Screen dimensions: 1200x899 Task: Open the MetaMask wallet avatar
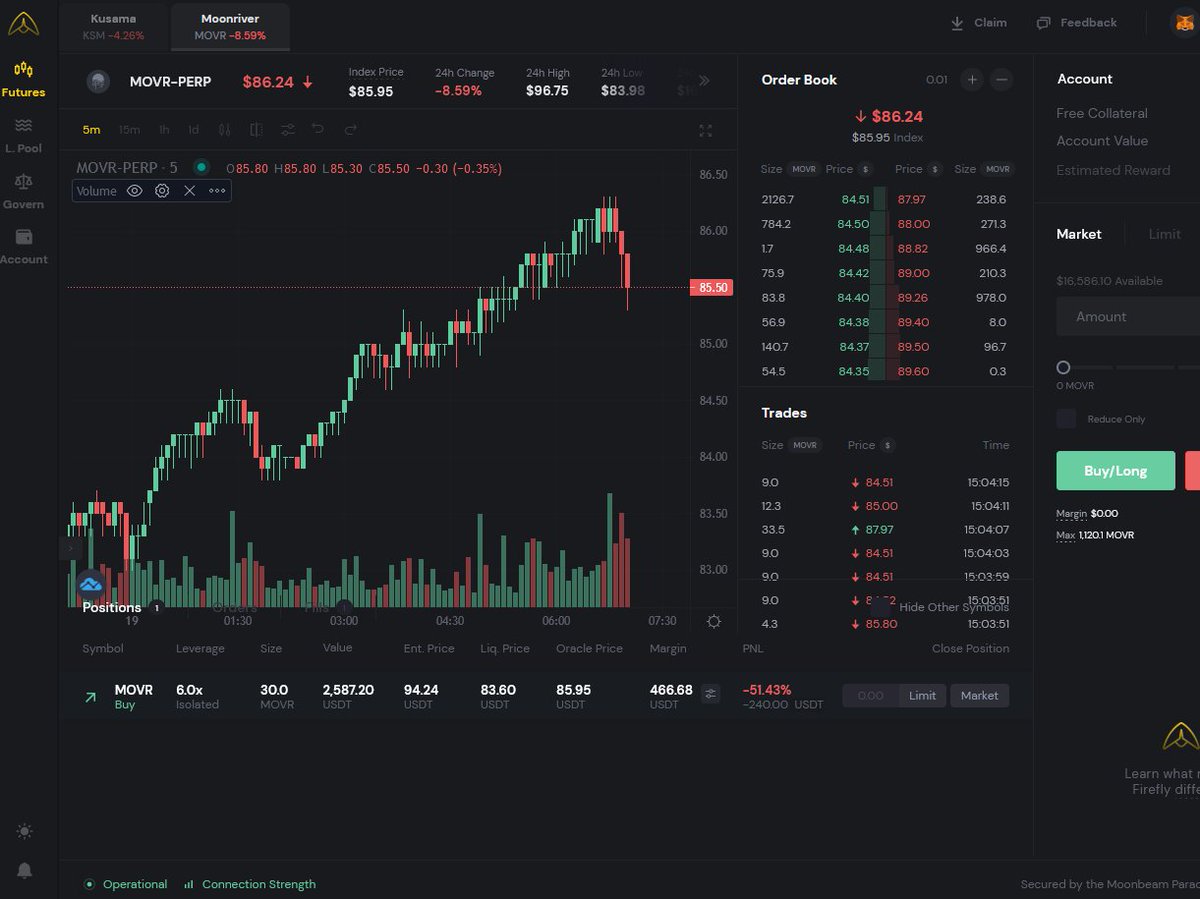click(x=1185, y=22)
